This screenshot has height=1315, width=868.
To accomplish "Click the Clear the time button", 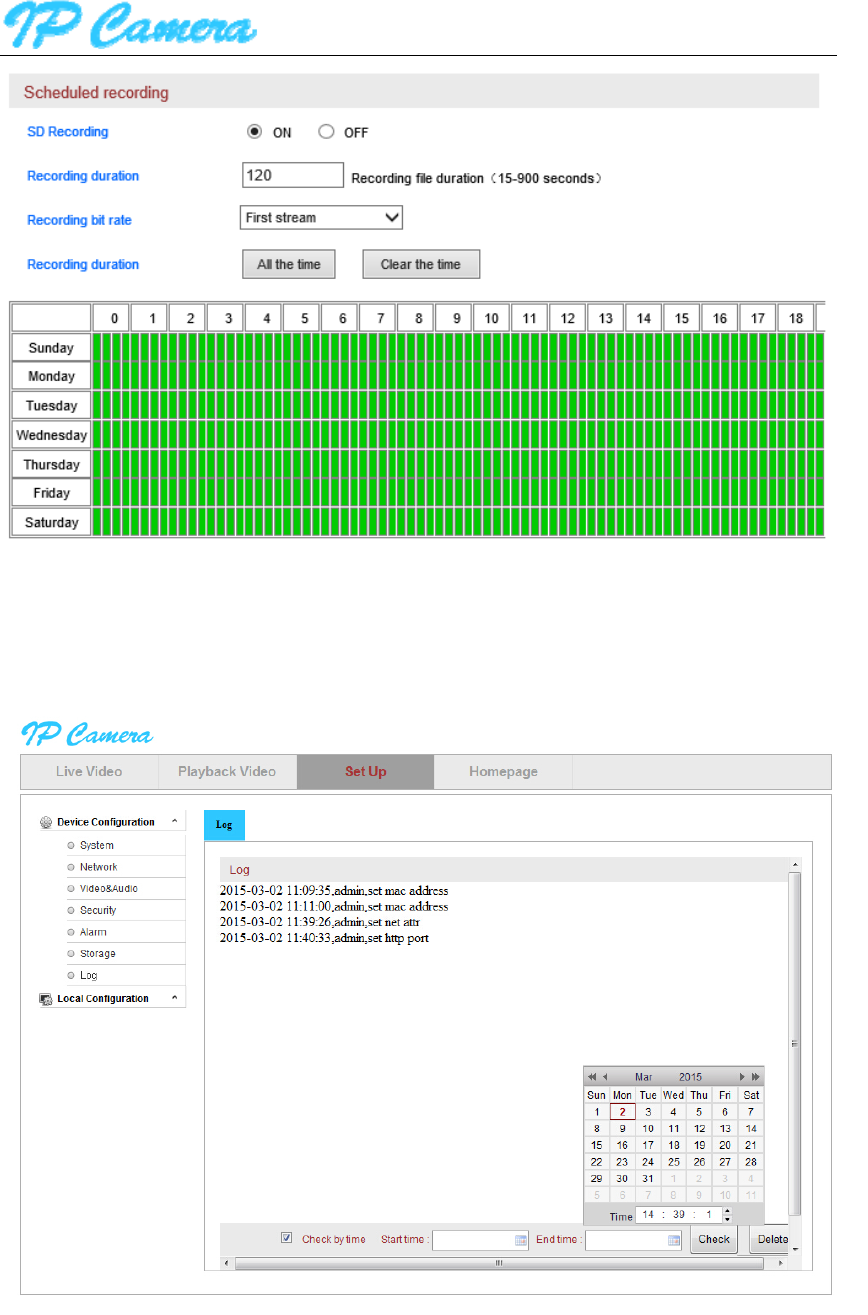I will [421, 264].
